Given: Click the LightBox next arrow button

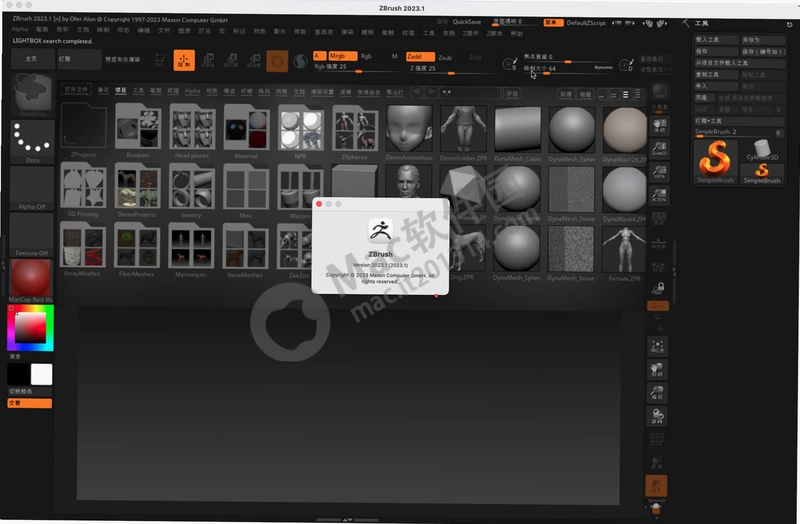Looking at the screenshot, I should coord(432,92).
